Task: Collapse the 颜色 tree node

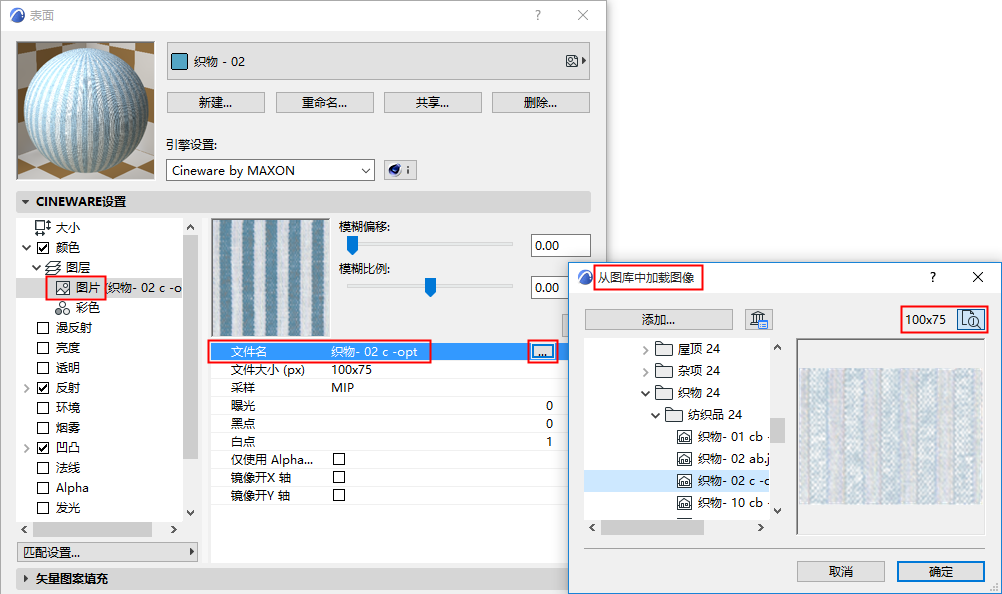Action: (x=26, y=248)
